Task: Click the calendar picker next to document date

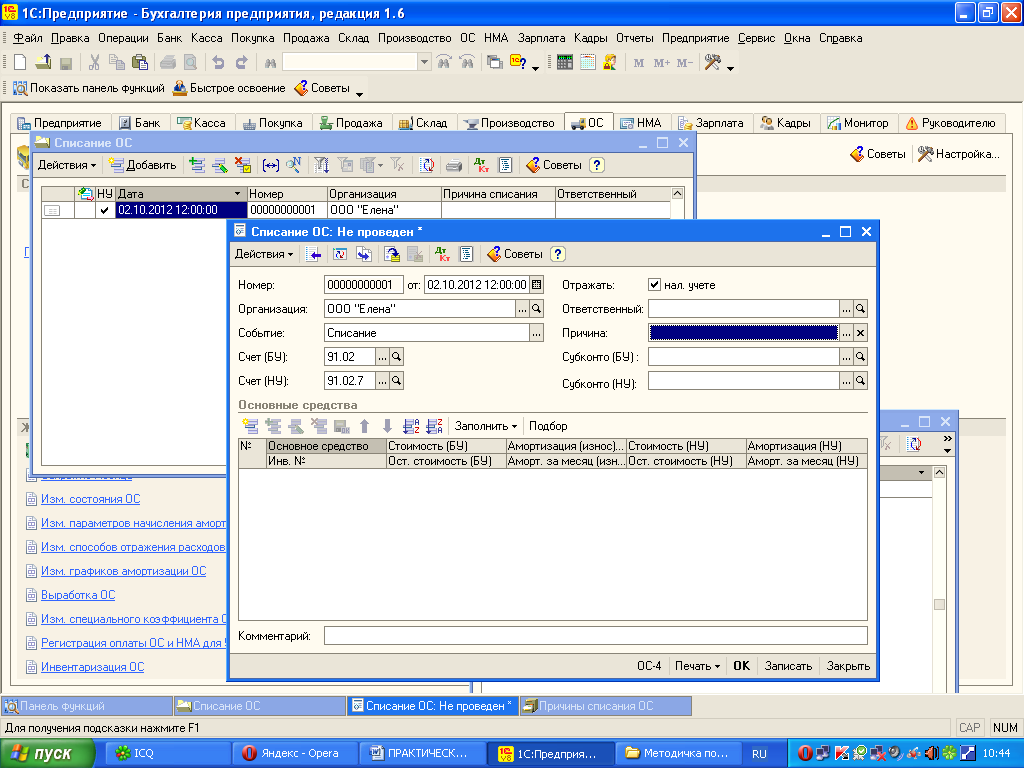Action: pos(537,285)
